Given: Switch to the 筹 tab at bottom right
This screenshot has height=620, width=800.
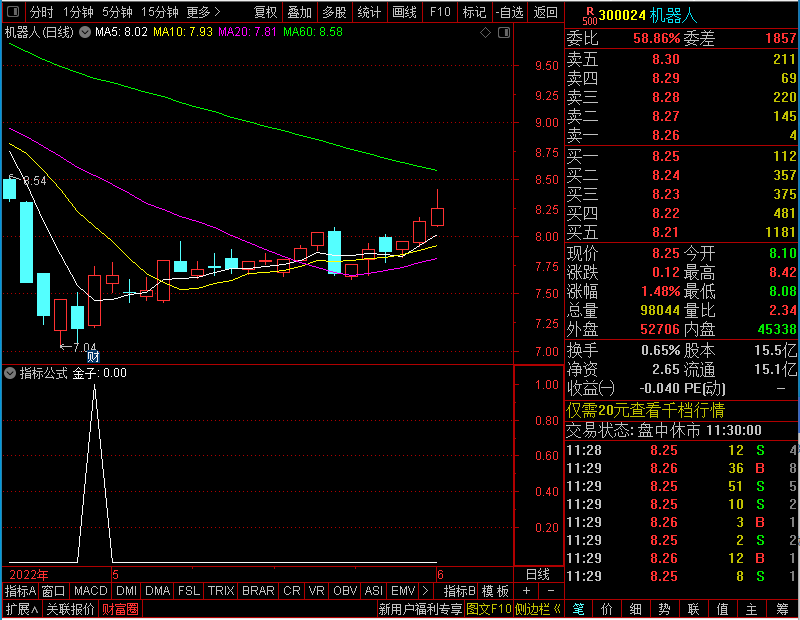Looking at the screenshot, I should click(782, 609).
